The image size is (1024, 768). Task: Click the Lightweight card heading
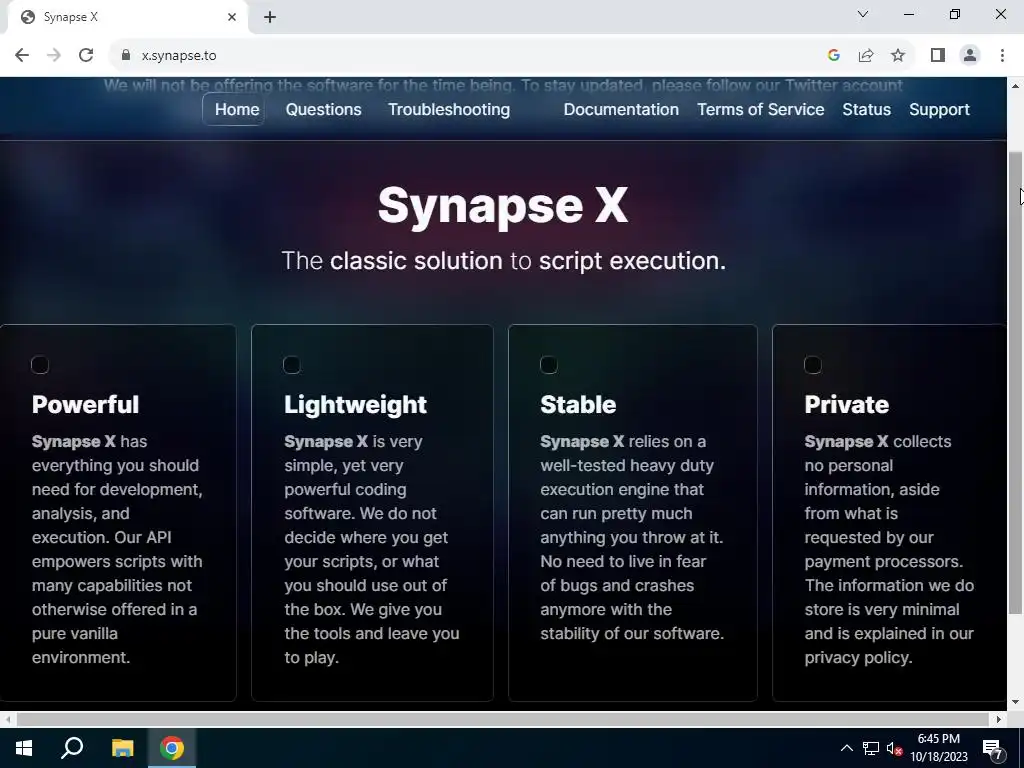[355, 405]
